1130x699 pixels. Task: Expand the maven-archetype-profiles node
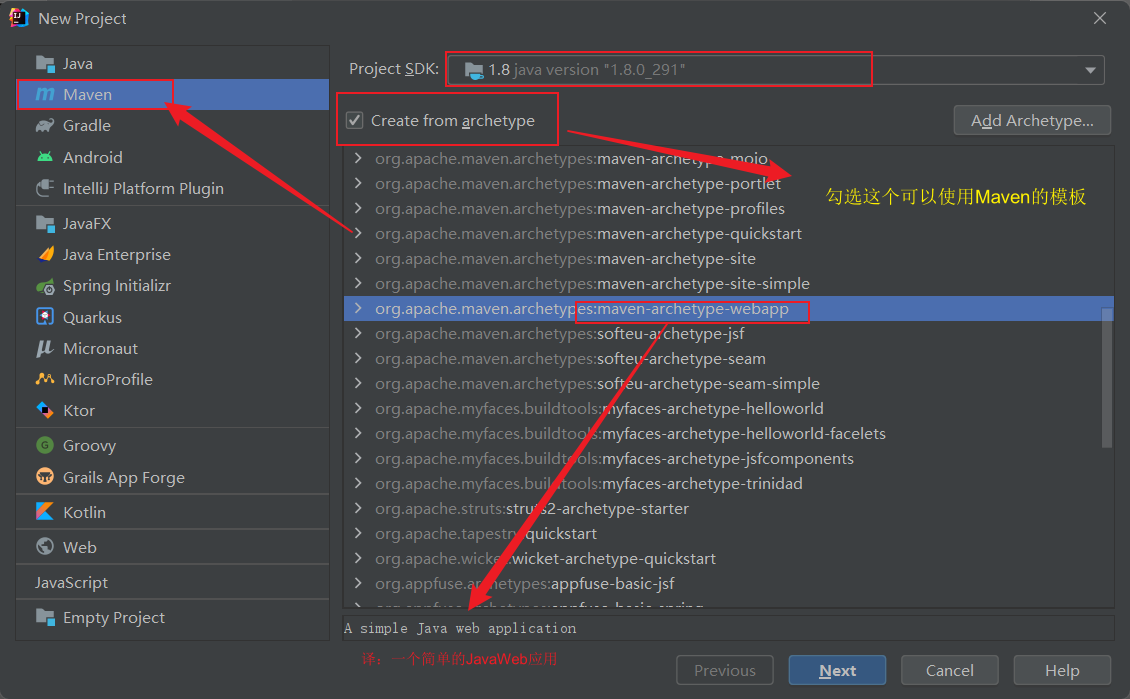coord(358,208)
